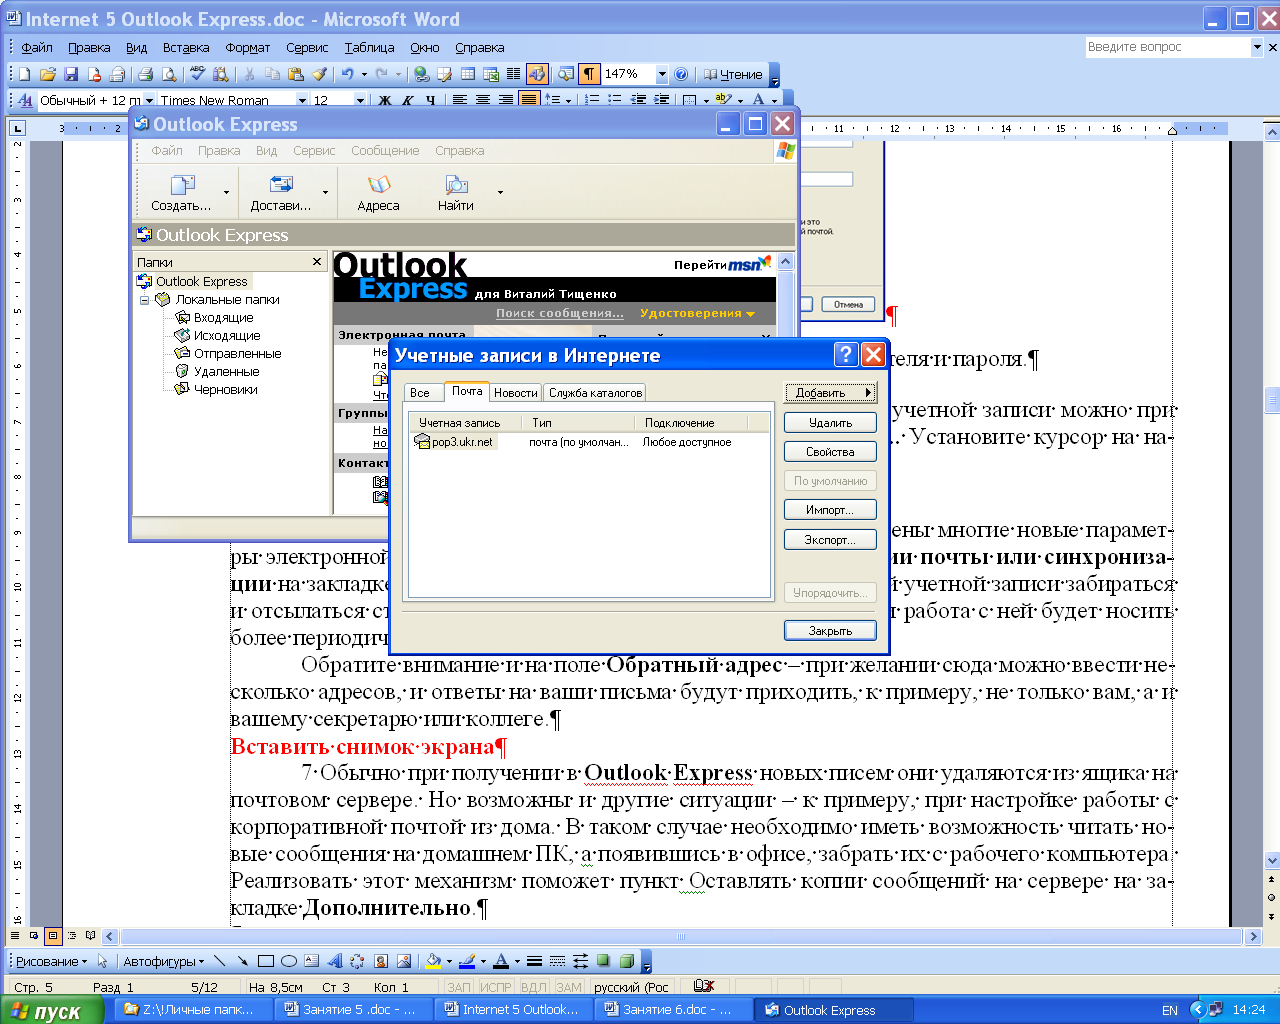Open Print Preview in Word

pos(169,74)
